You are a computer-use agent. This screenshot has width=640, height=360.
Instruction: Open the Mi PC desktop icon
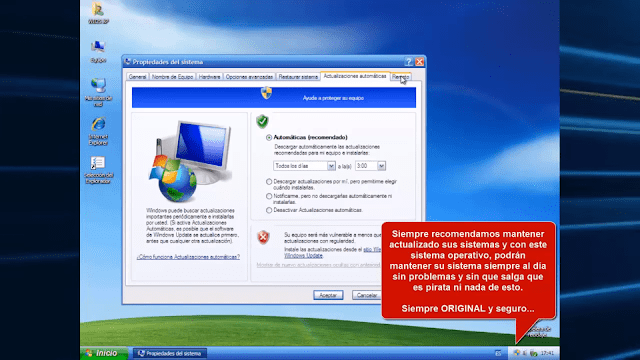(x=98, y=51)
